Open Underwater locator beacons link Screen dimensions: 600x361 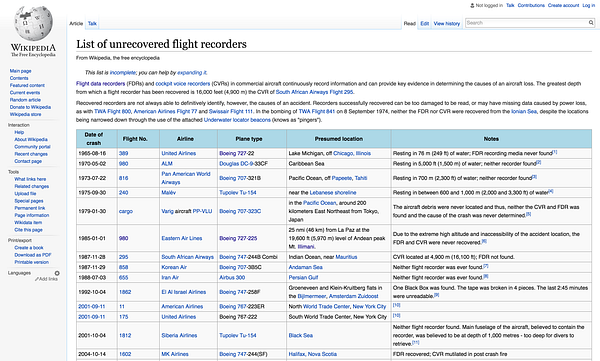pyautogui.click(x=237, y=120)
